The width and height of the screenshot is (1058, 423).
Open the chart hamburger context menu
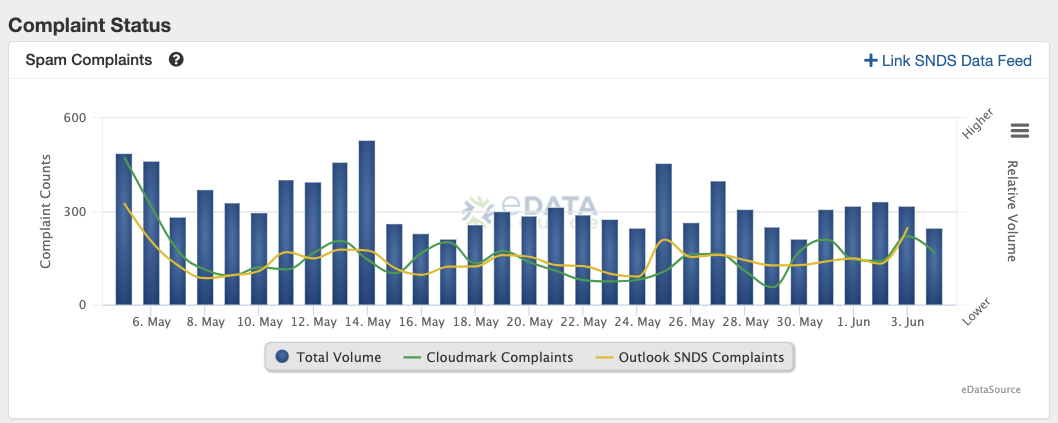[x=1019, y=131]
